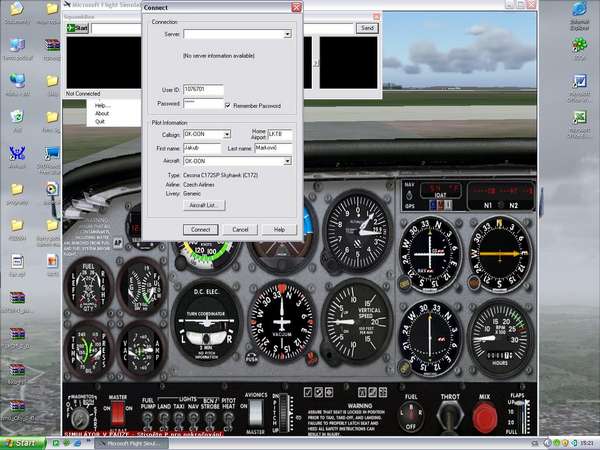600x450 pixels.
Task: Click the User ID input field
Action: tap(201, 89)
